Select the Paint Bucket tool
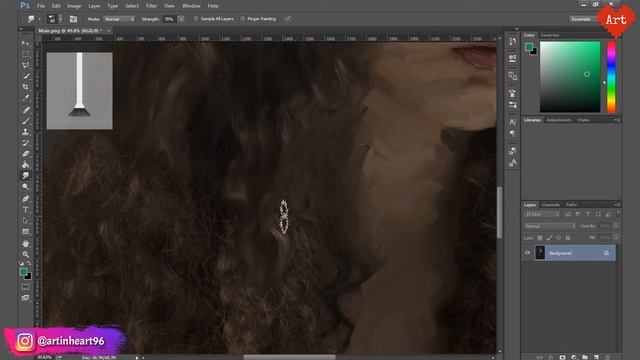The height and width of the screenshot is (360, 640). click(25, 164)
